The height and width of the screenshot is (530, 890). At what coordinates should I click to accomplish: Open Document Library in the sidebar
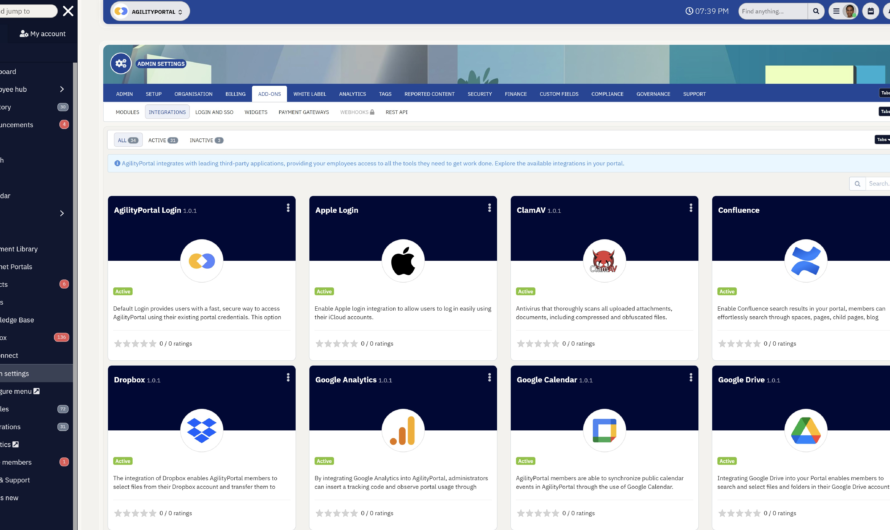[19, 249]
